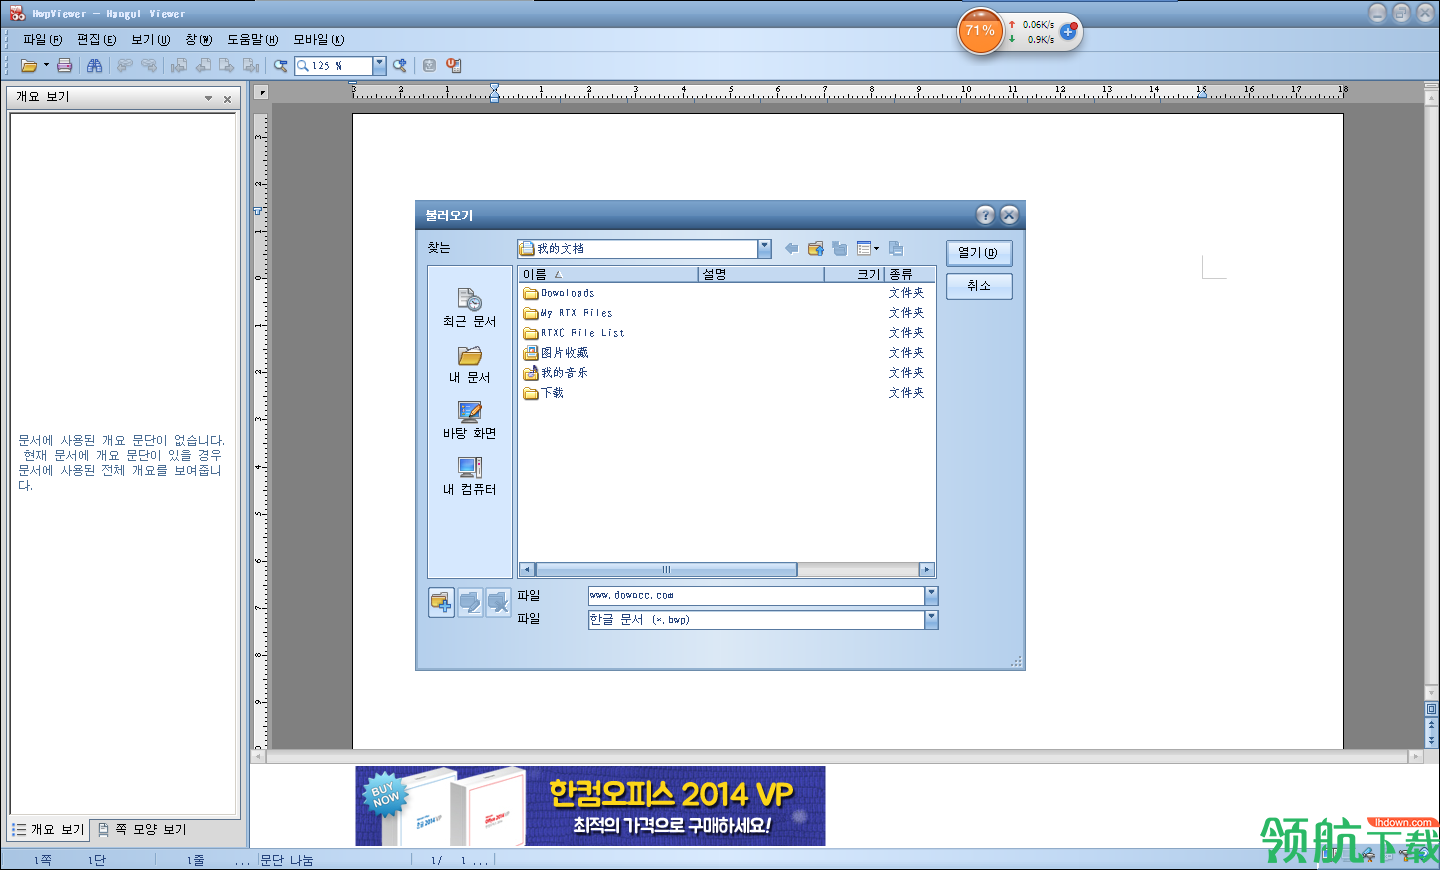The height and width of the screenshot is (870, 1440).
Task: Open the 125 % zoom dropdown arrow
Action: (380, 66)
